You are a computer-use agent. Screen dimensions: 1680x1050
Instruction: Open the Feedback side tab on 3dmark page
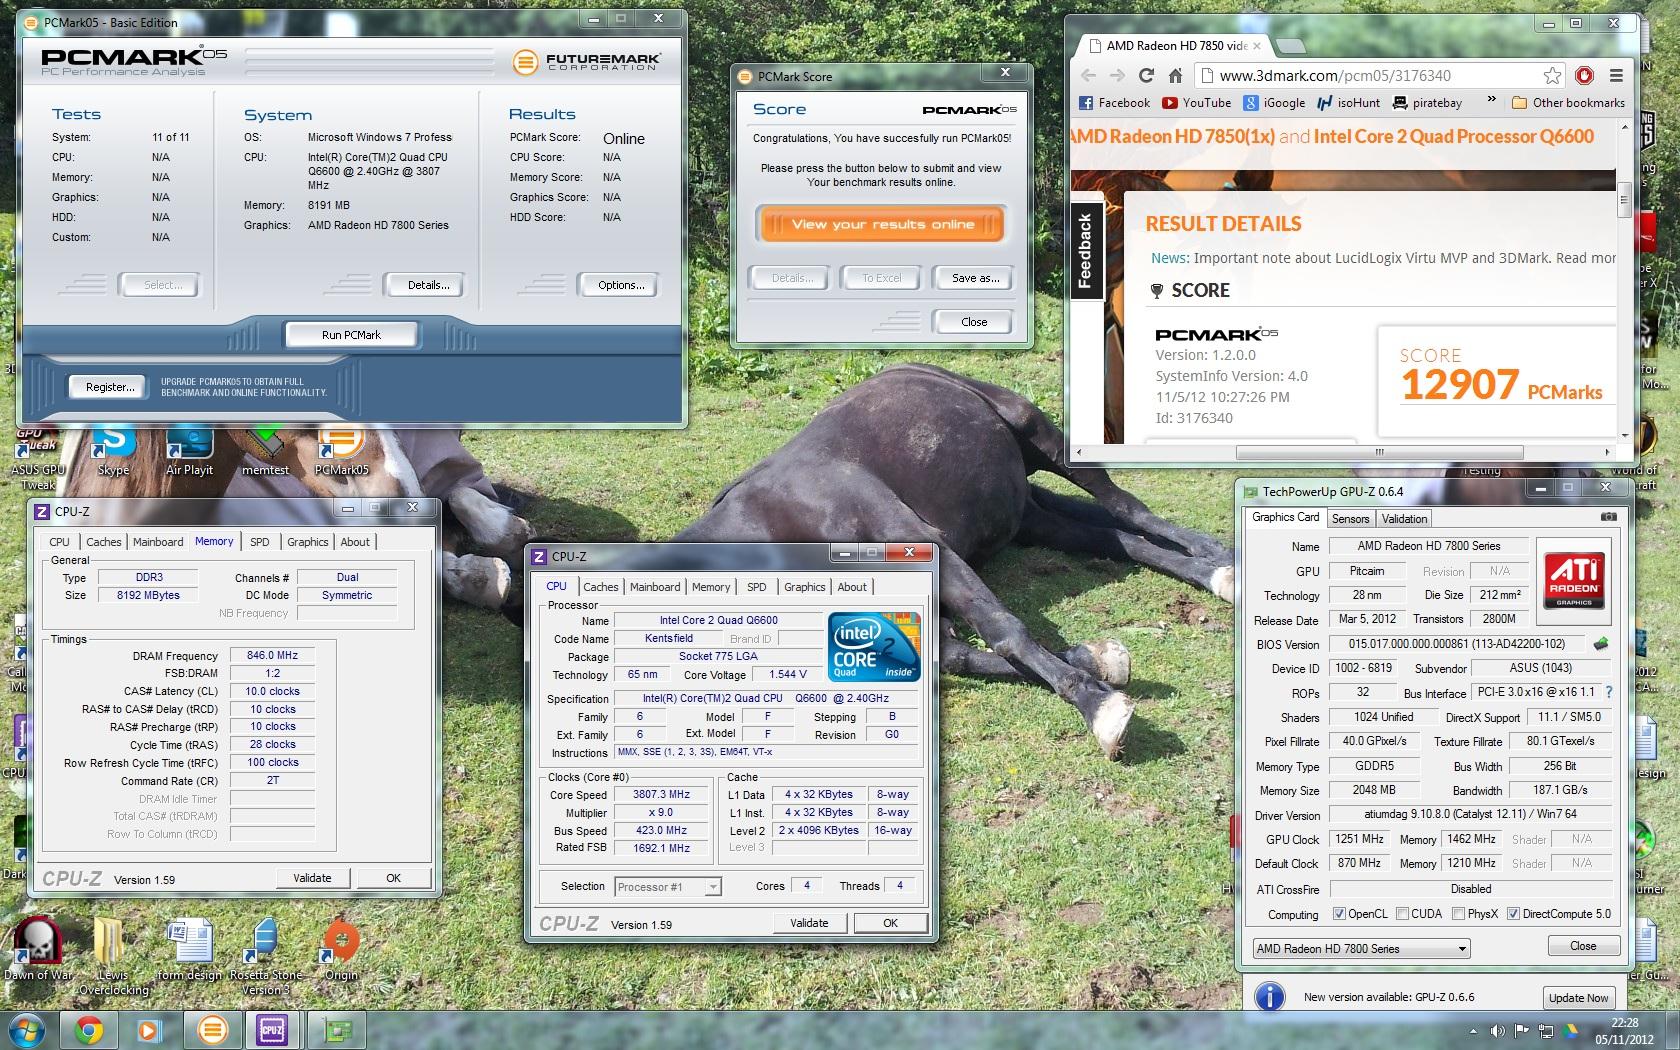tap(1085, 251)
